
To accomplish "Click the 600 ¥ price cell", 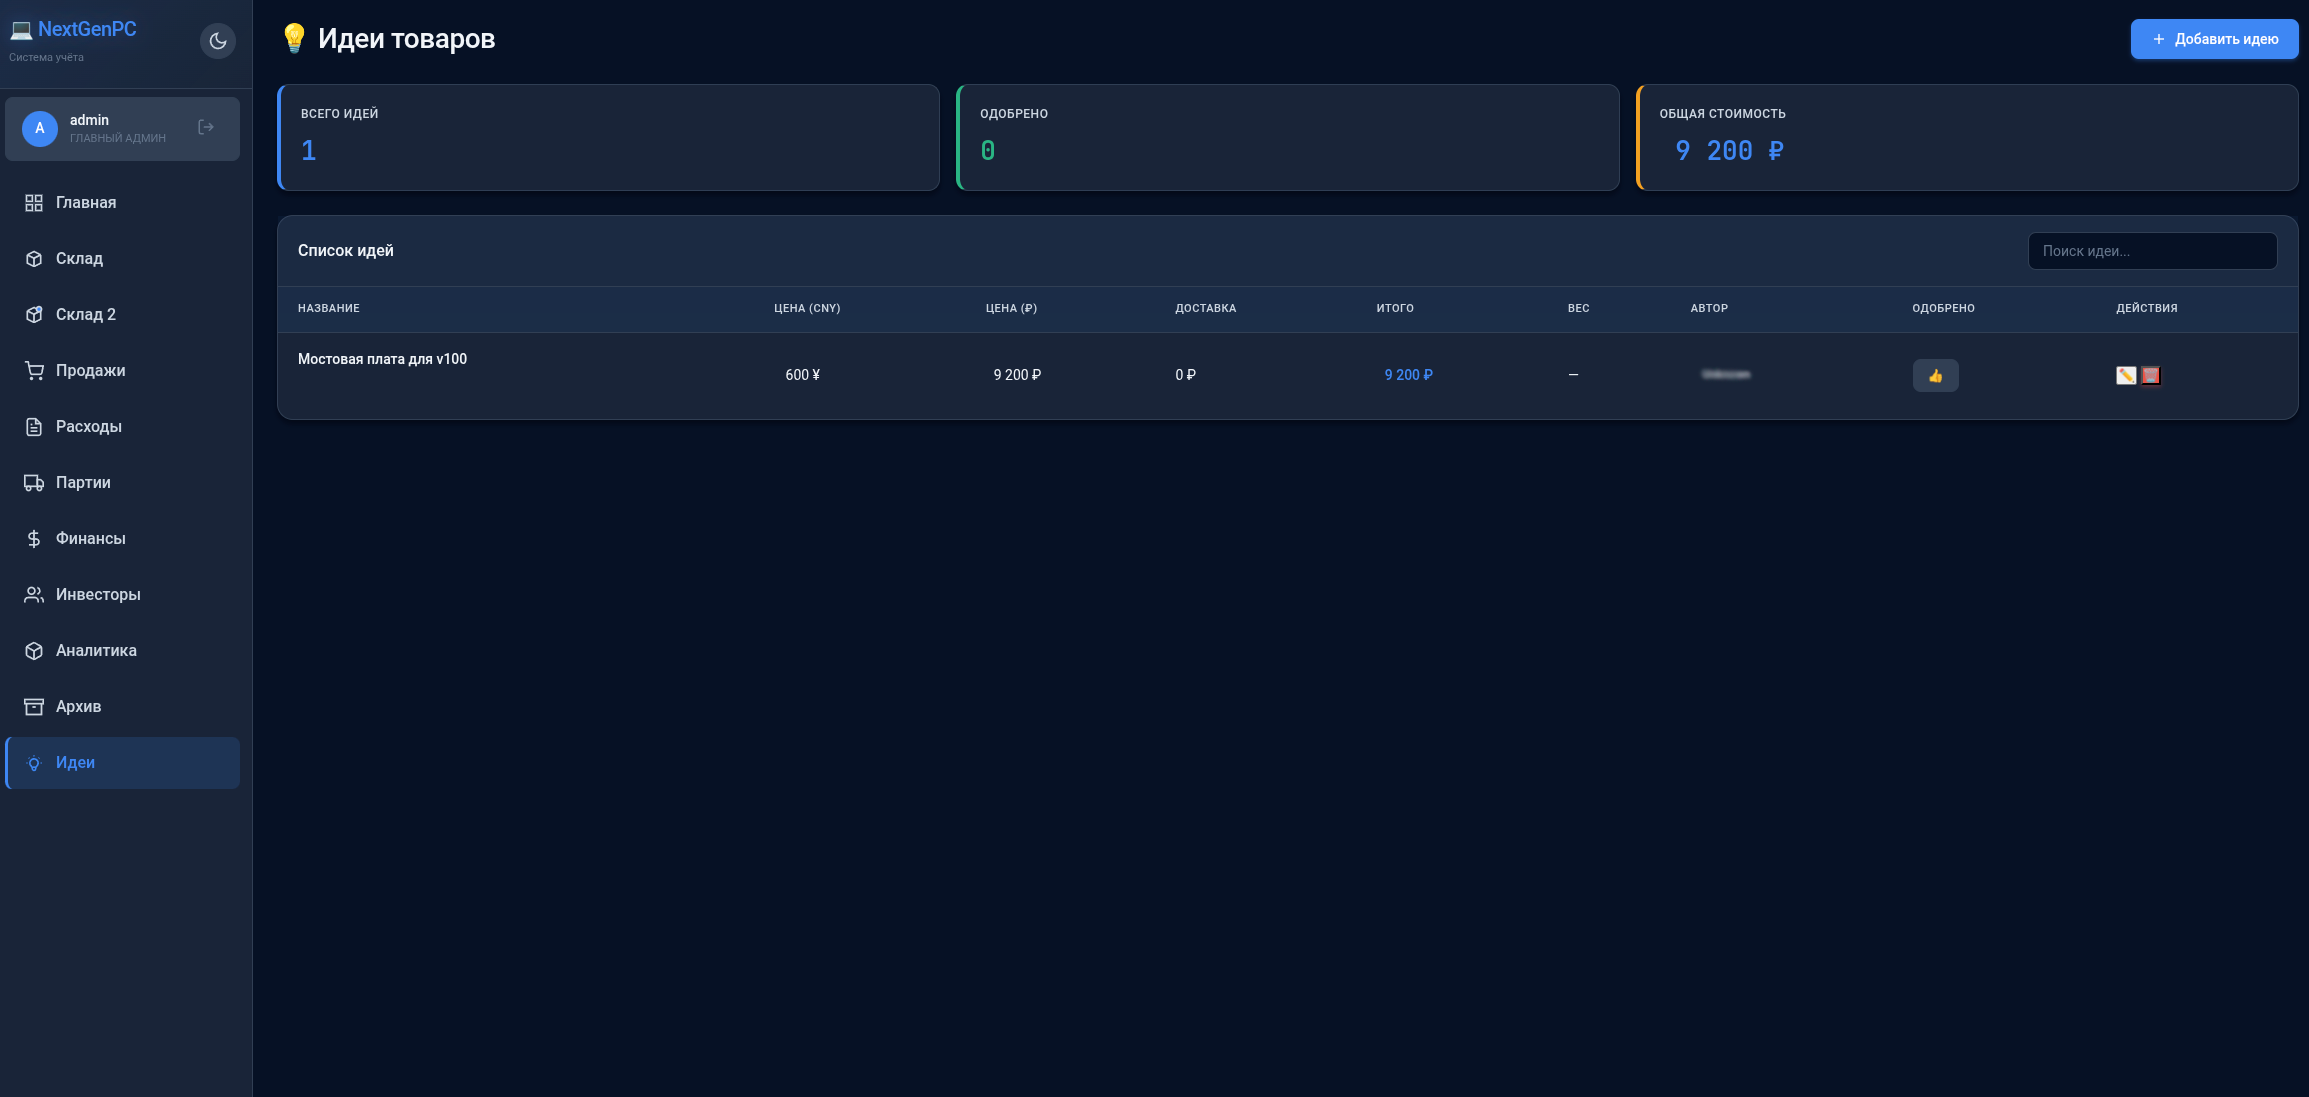I will tap(802, 375).
